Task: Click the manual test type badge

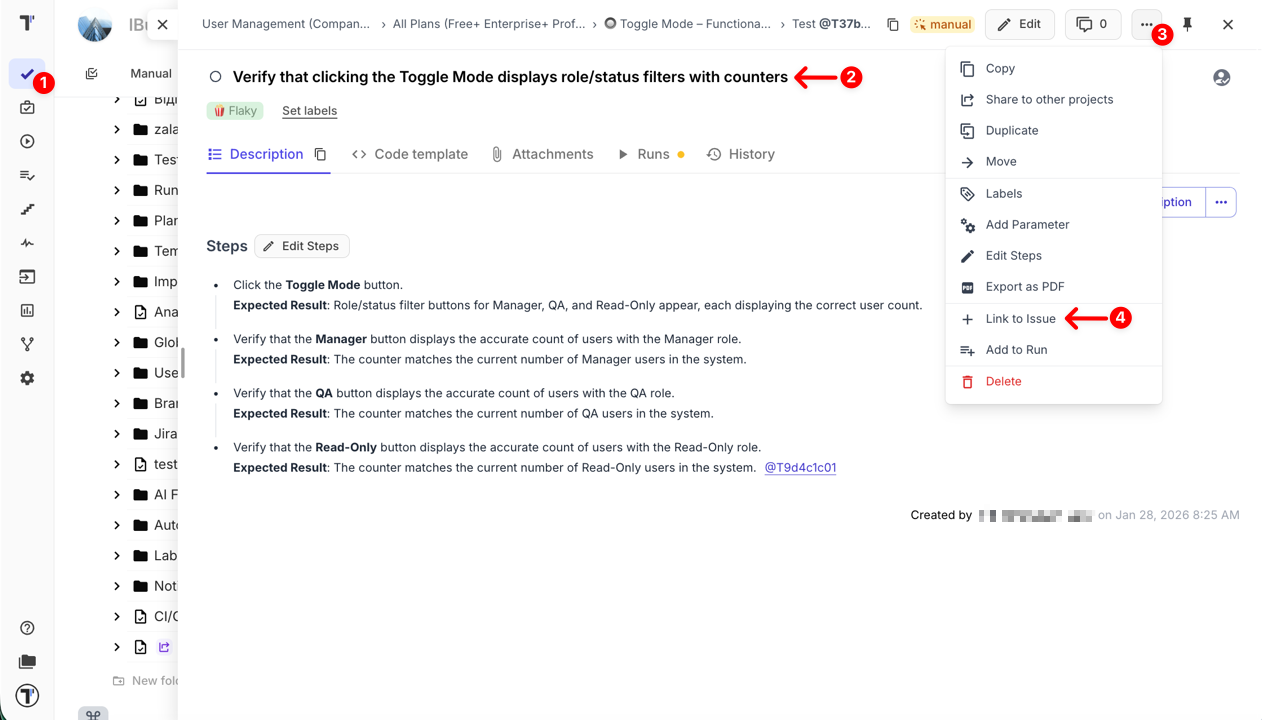Action: pos(942,24)
